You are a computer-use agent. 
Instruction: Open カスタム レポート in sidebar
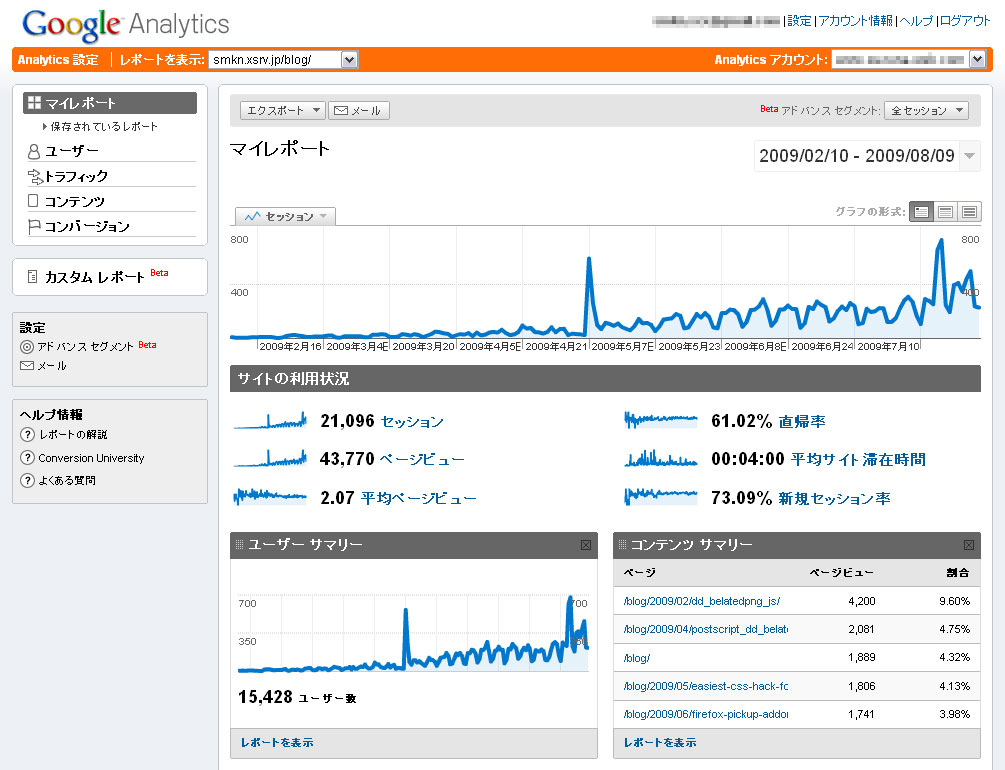click(95, 277)
